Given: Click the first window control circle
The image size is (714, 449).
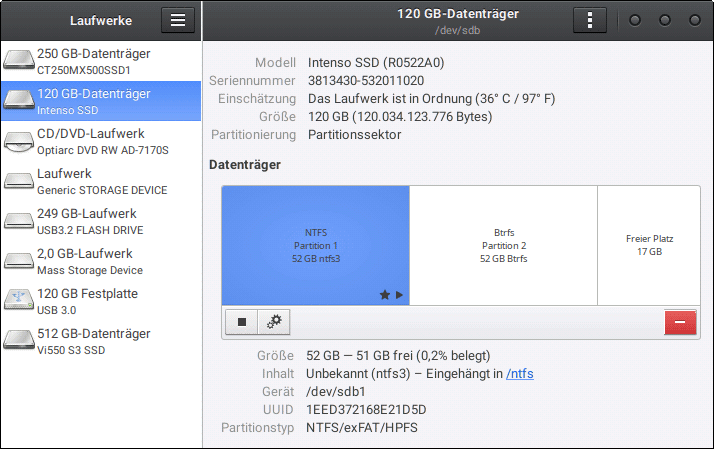Looking at the screenshot, I should [x=635, y=20].
